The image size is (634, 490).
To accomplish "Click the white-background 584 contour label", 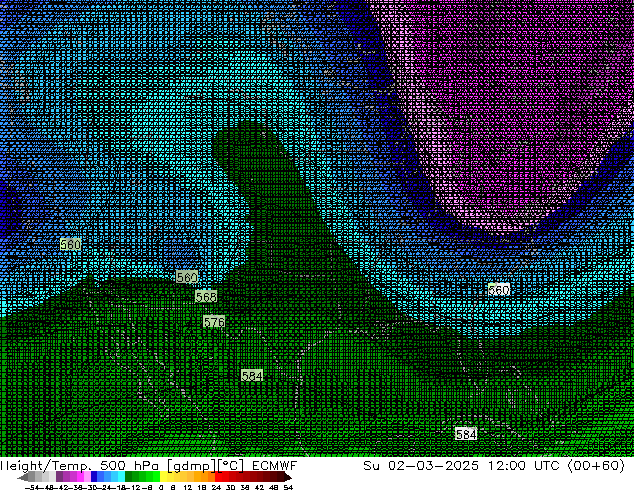I will tap(466, 434).
